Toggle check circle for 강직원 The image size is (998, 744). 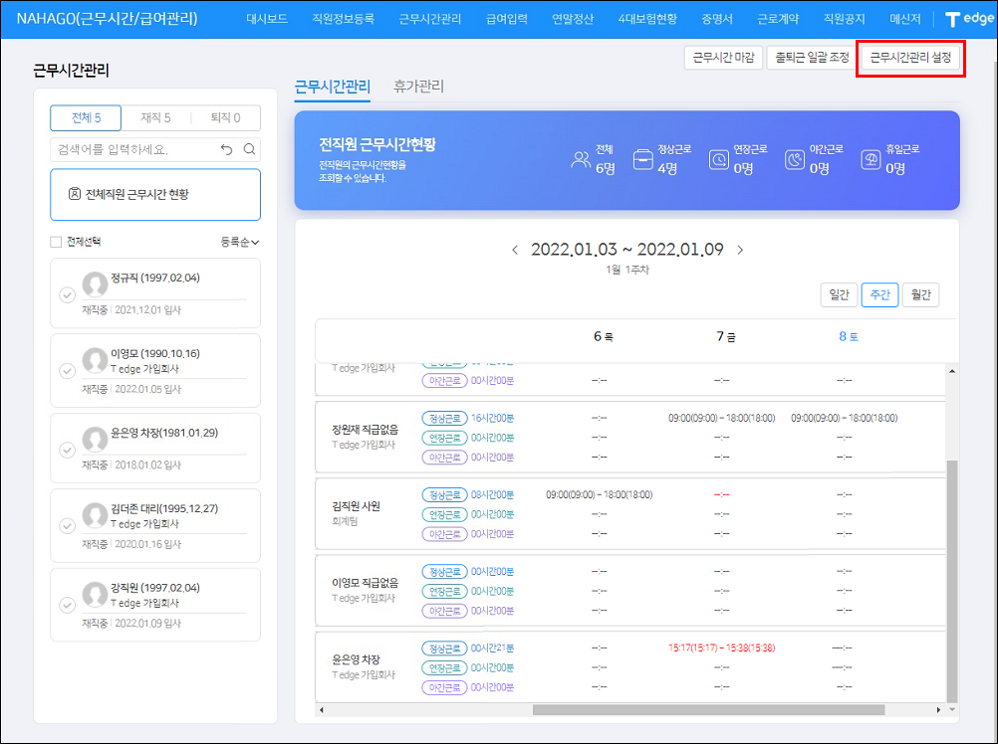click(x=67, y=605)
